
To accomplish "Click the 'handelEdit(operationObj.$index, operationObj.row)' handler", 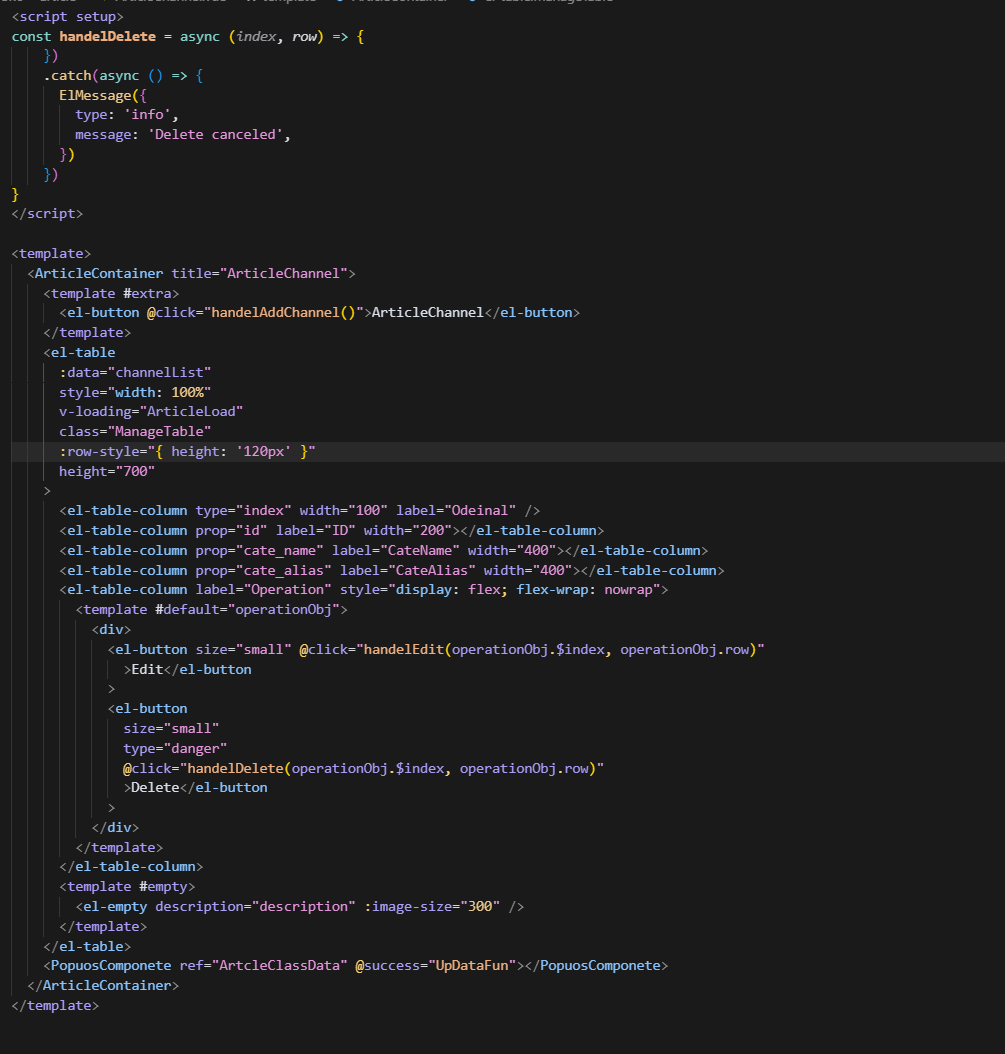I will tap(561, 649).
